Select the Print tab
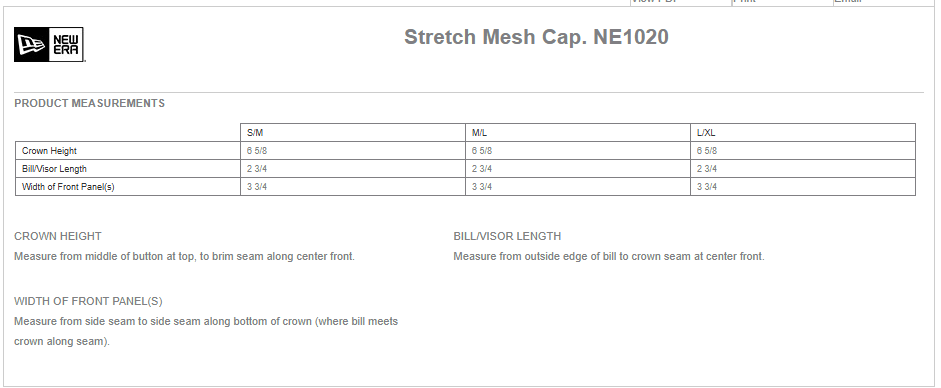Viewport: 941px width, 388px height. 782,2
